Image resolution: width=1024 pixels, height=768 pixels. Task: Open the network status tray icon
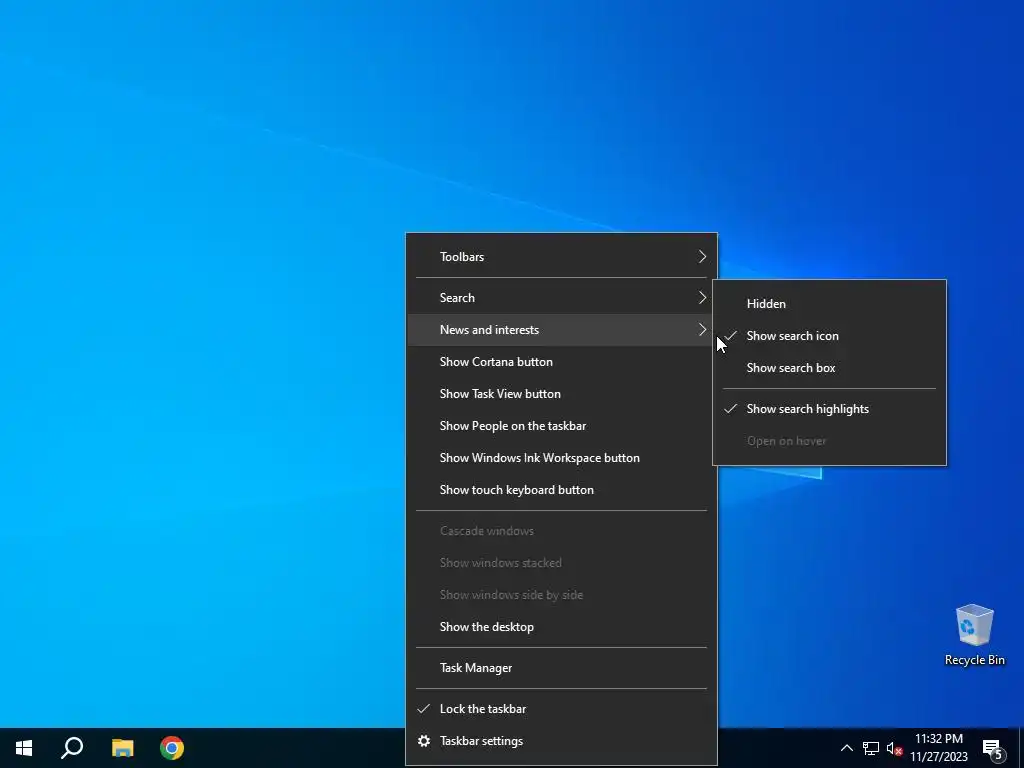871,748
